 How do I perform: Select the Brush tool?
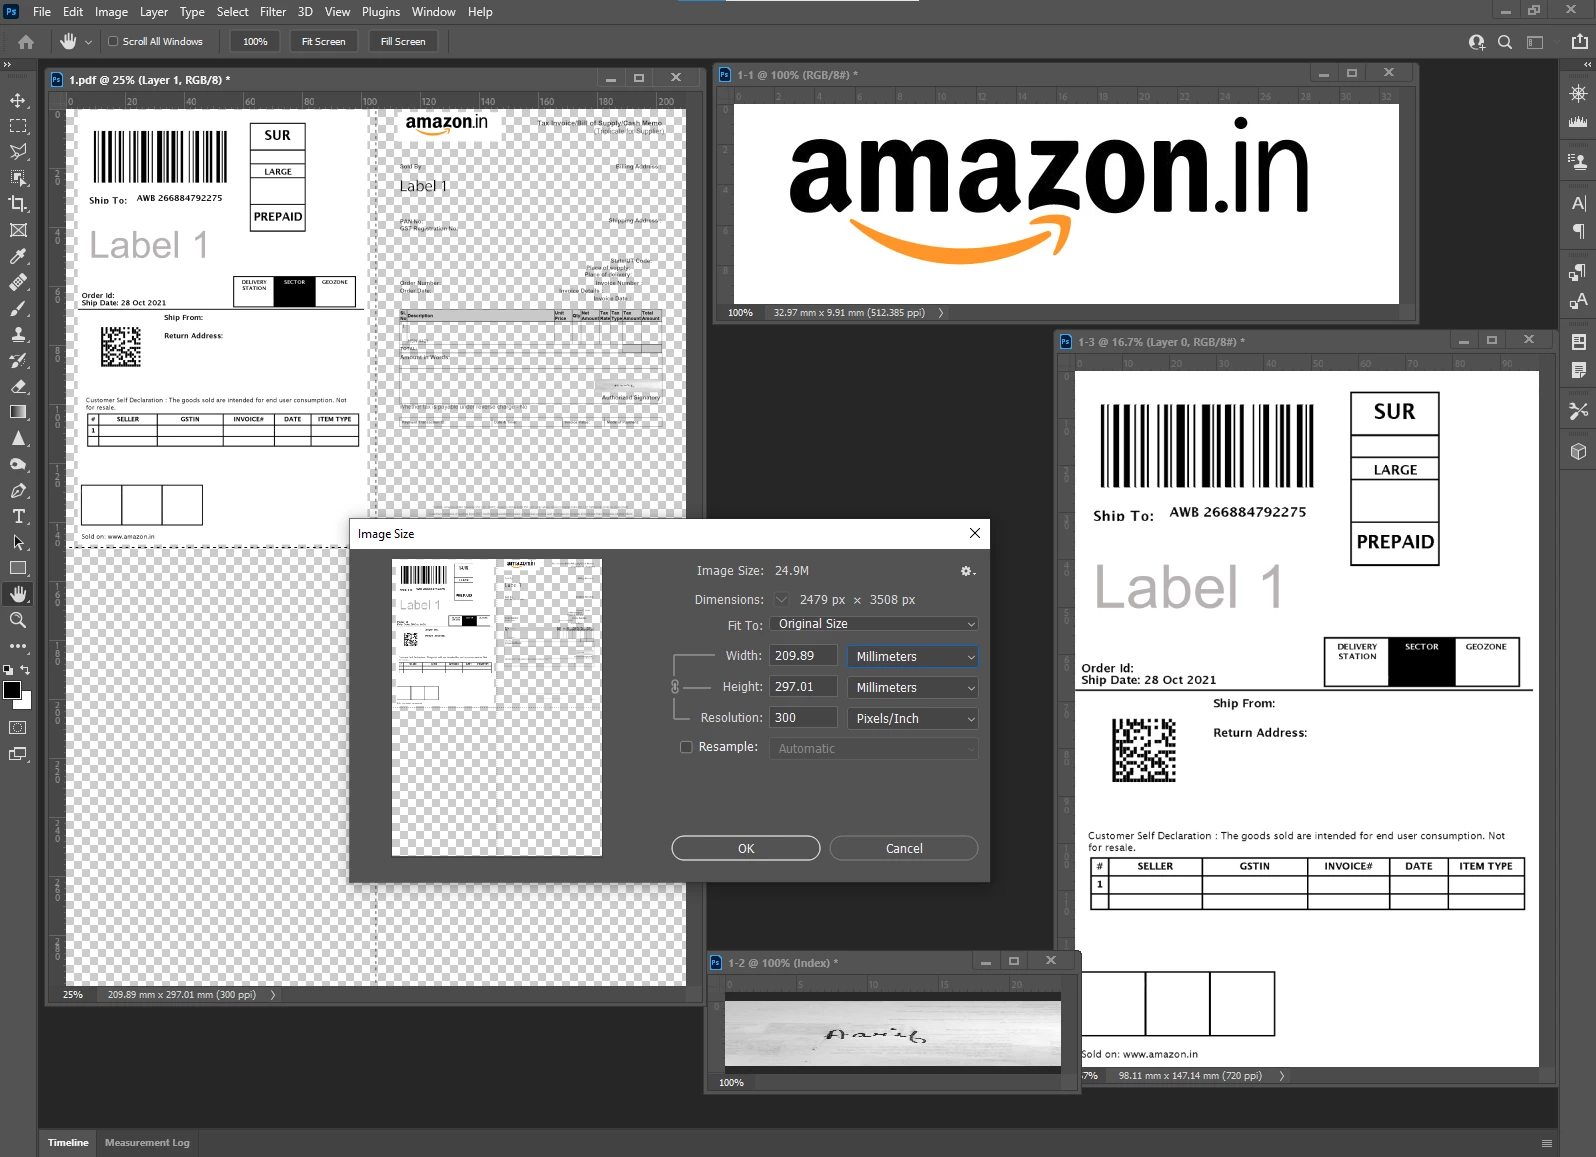coord(18,308)
